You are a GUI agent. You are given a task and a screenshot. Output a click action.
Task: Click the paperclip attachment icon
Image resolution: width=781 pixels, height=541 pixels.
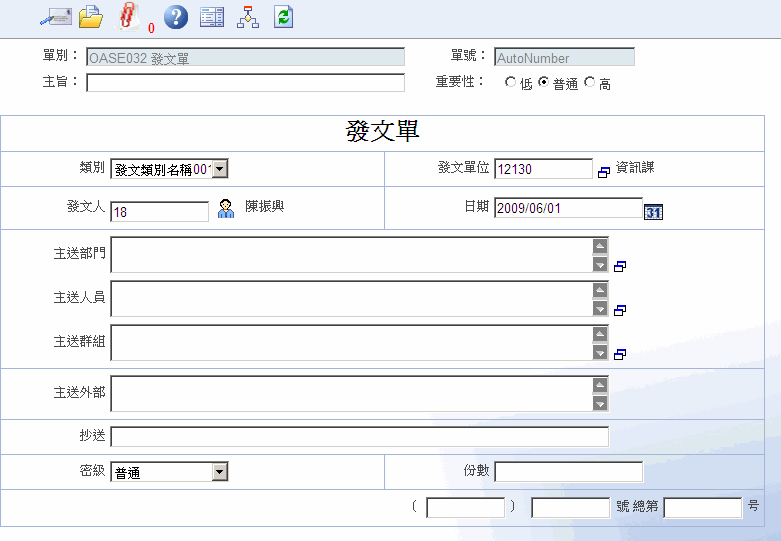[x=127, y=16]
